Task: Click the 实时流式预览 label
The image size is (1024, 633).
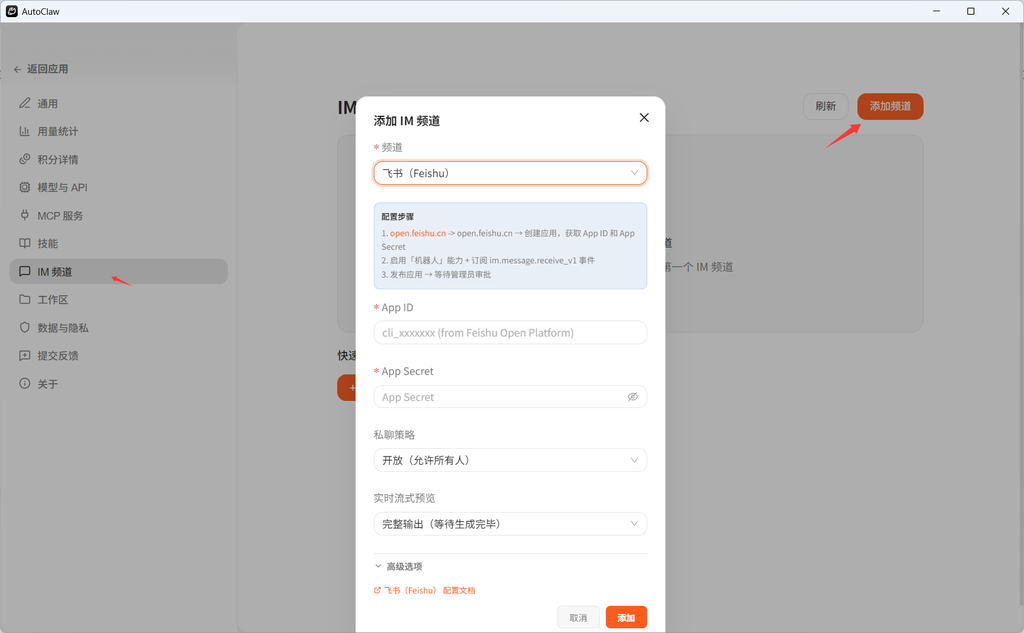Action: pyautogui.click(x=404, y=498)
